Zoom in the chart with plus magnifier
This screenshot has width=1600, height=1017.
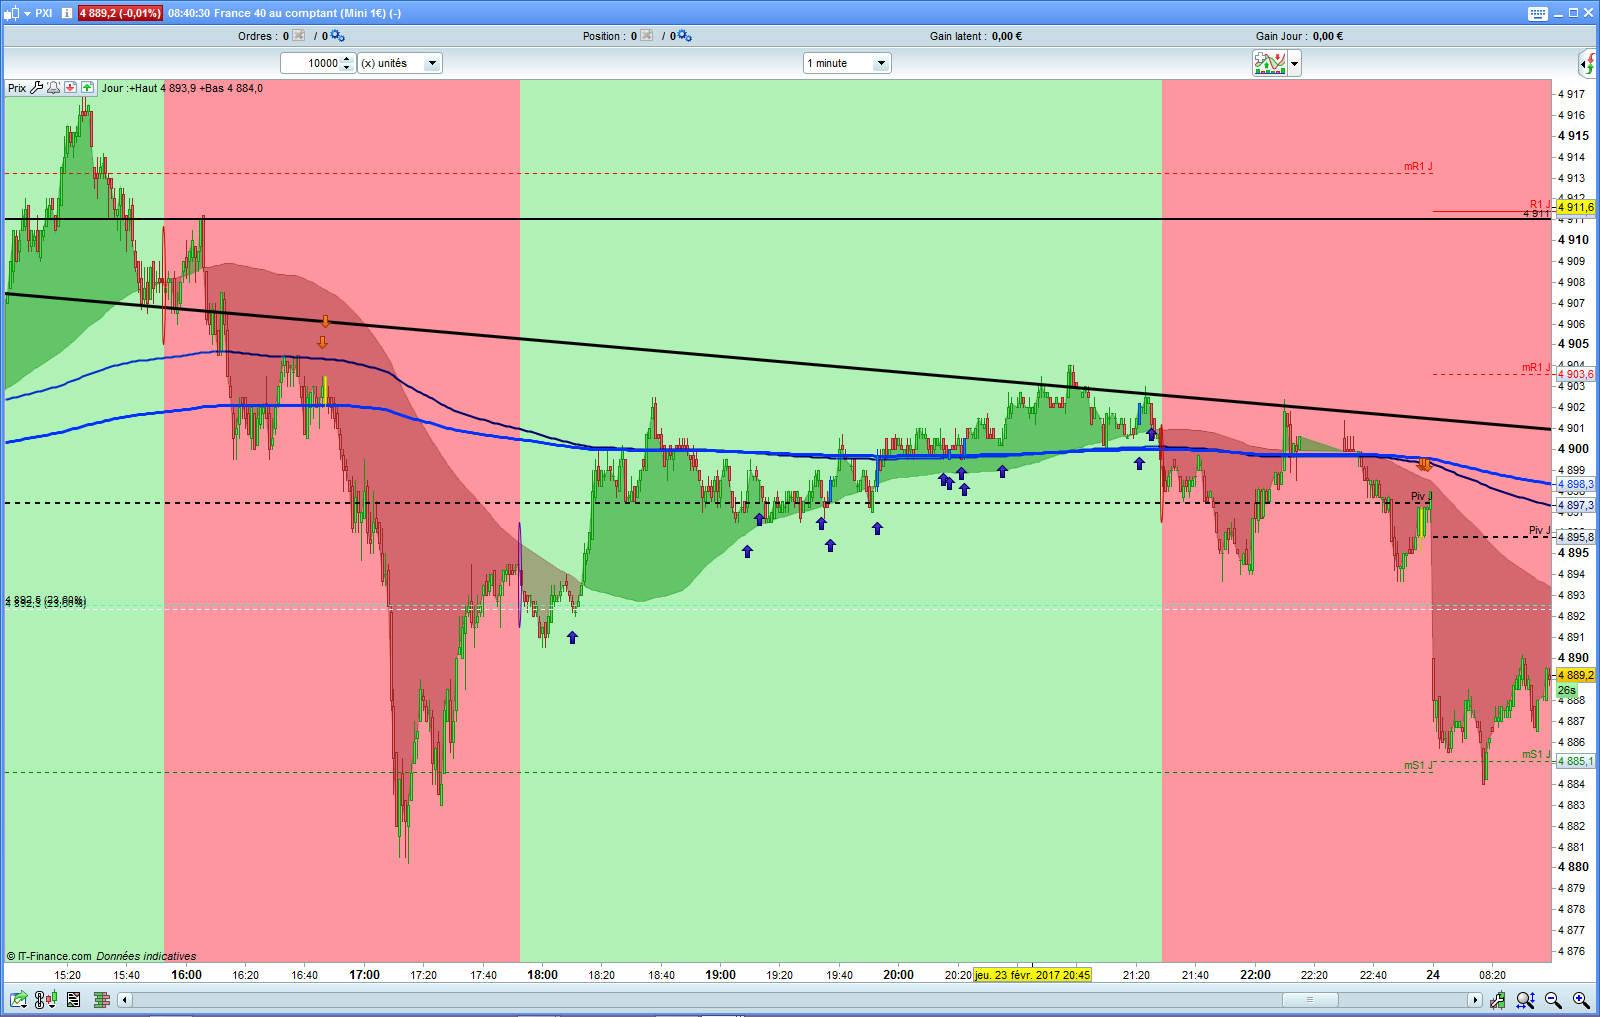point(1581,999)
